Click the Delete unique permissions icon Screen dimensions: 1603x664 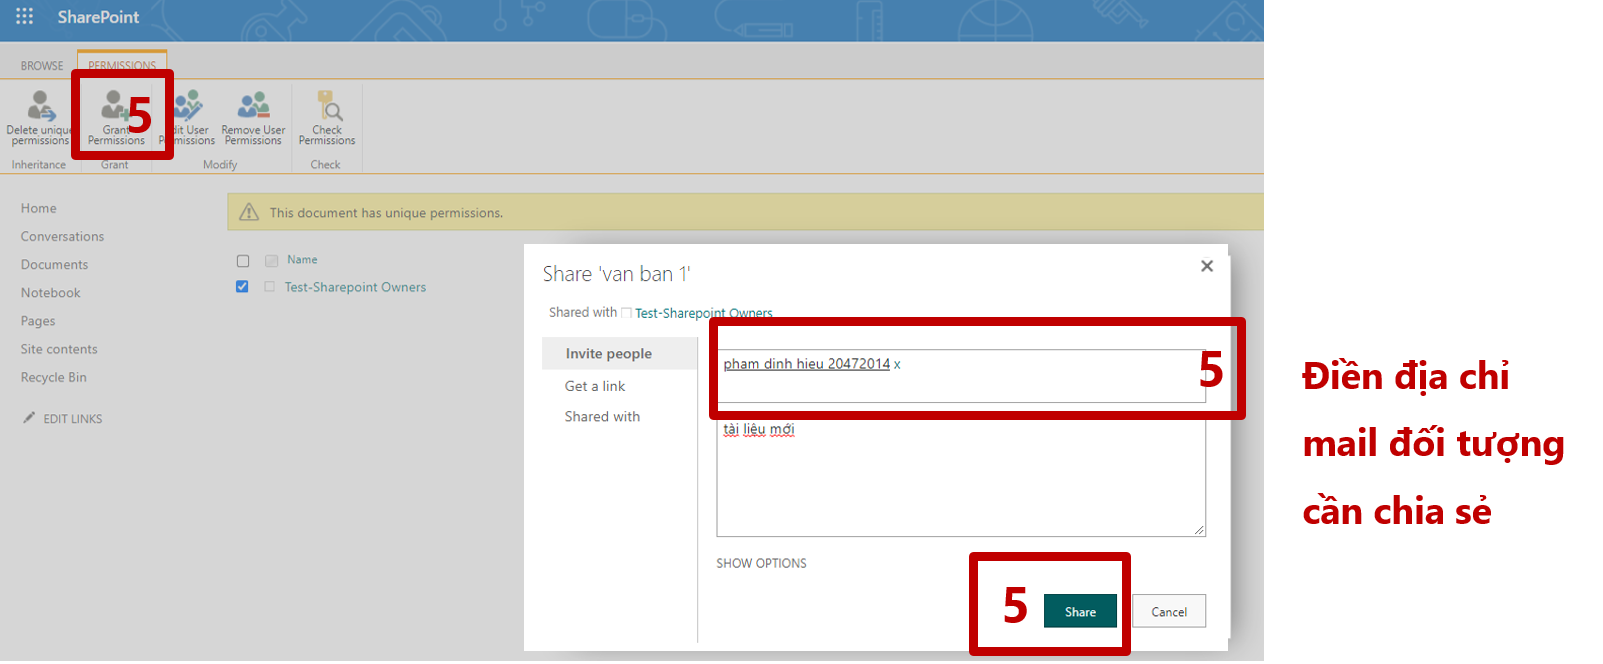click(x=40, y=106)
